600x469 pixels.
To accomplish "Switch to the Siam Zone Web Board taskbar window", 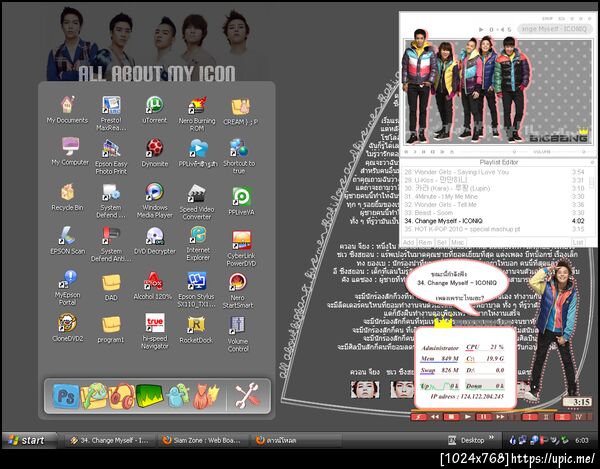I will click(202, 440).
